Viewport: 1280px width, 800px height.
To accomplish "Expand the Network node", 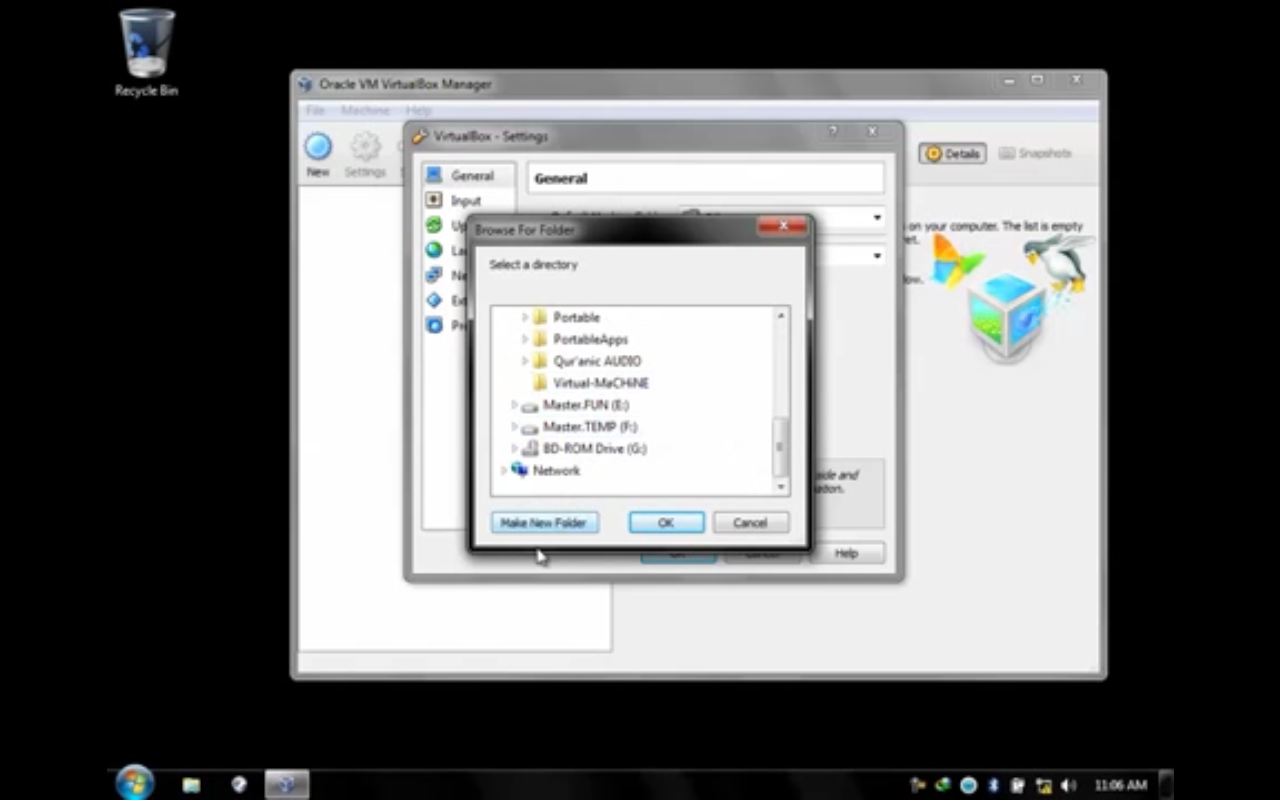I will 504,470.
